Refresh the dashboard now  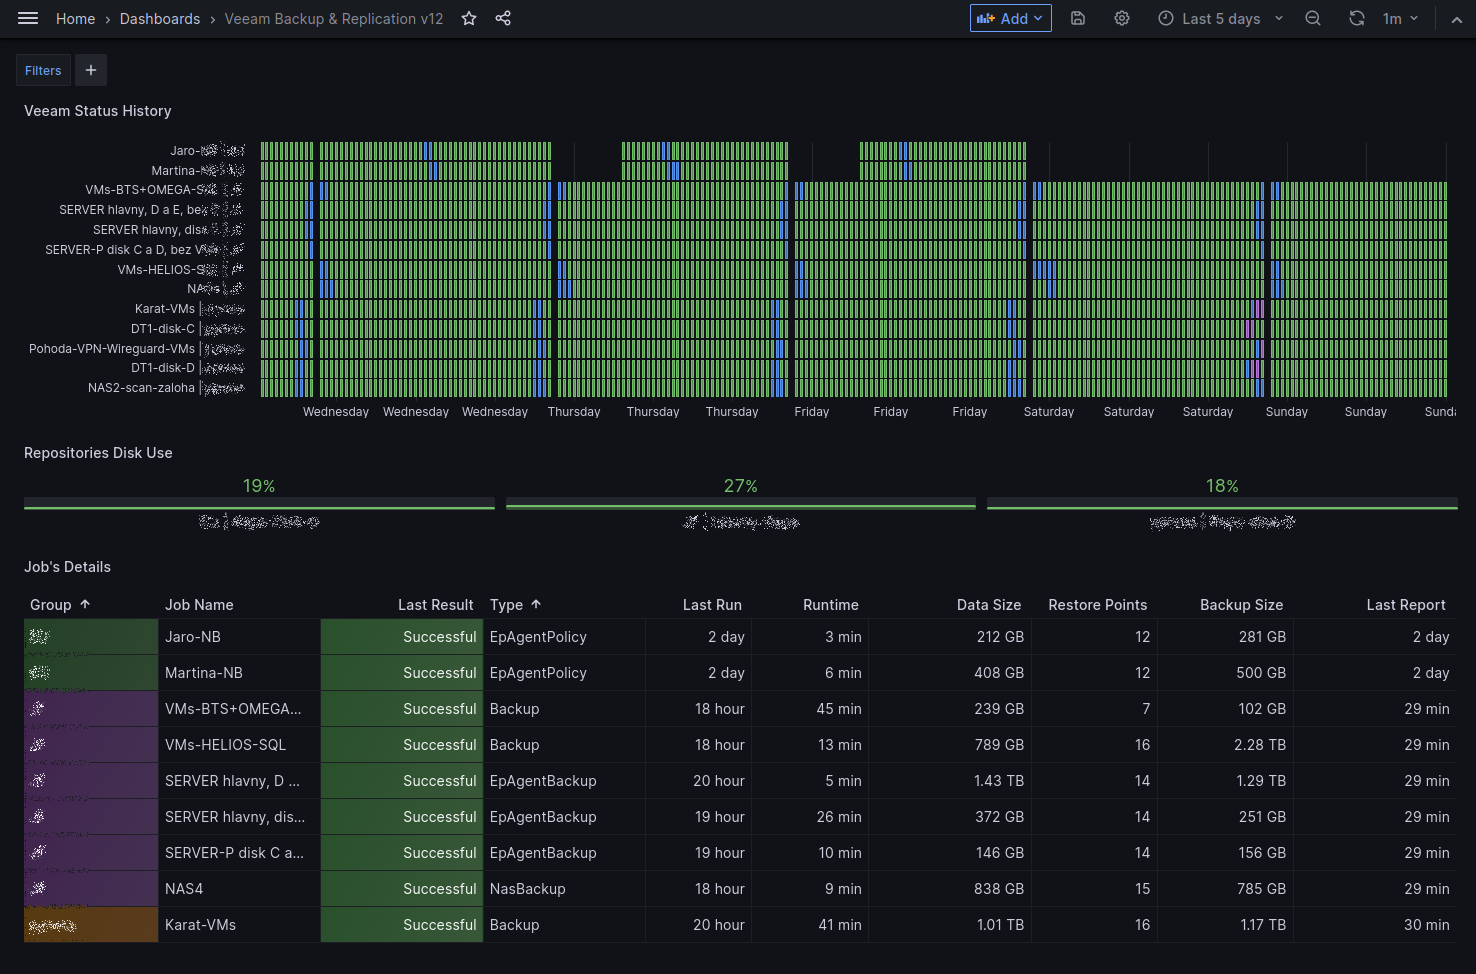(1357, 18)
